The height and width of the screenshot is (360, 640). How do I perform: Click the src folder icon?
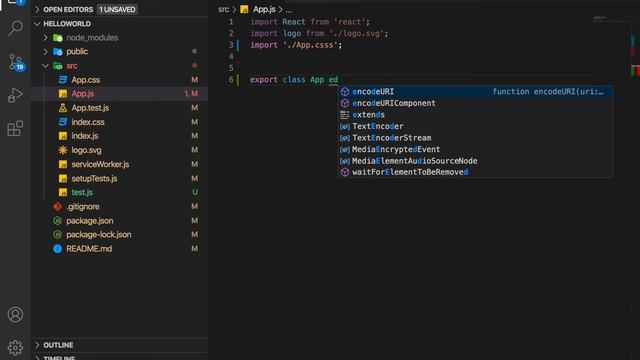click(x=58, y=66)
